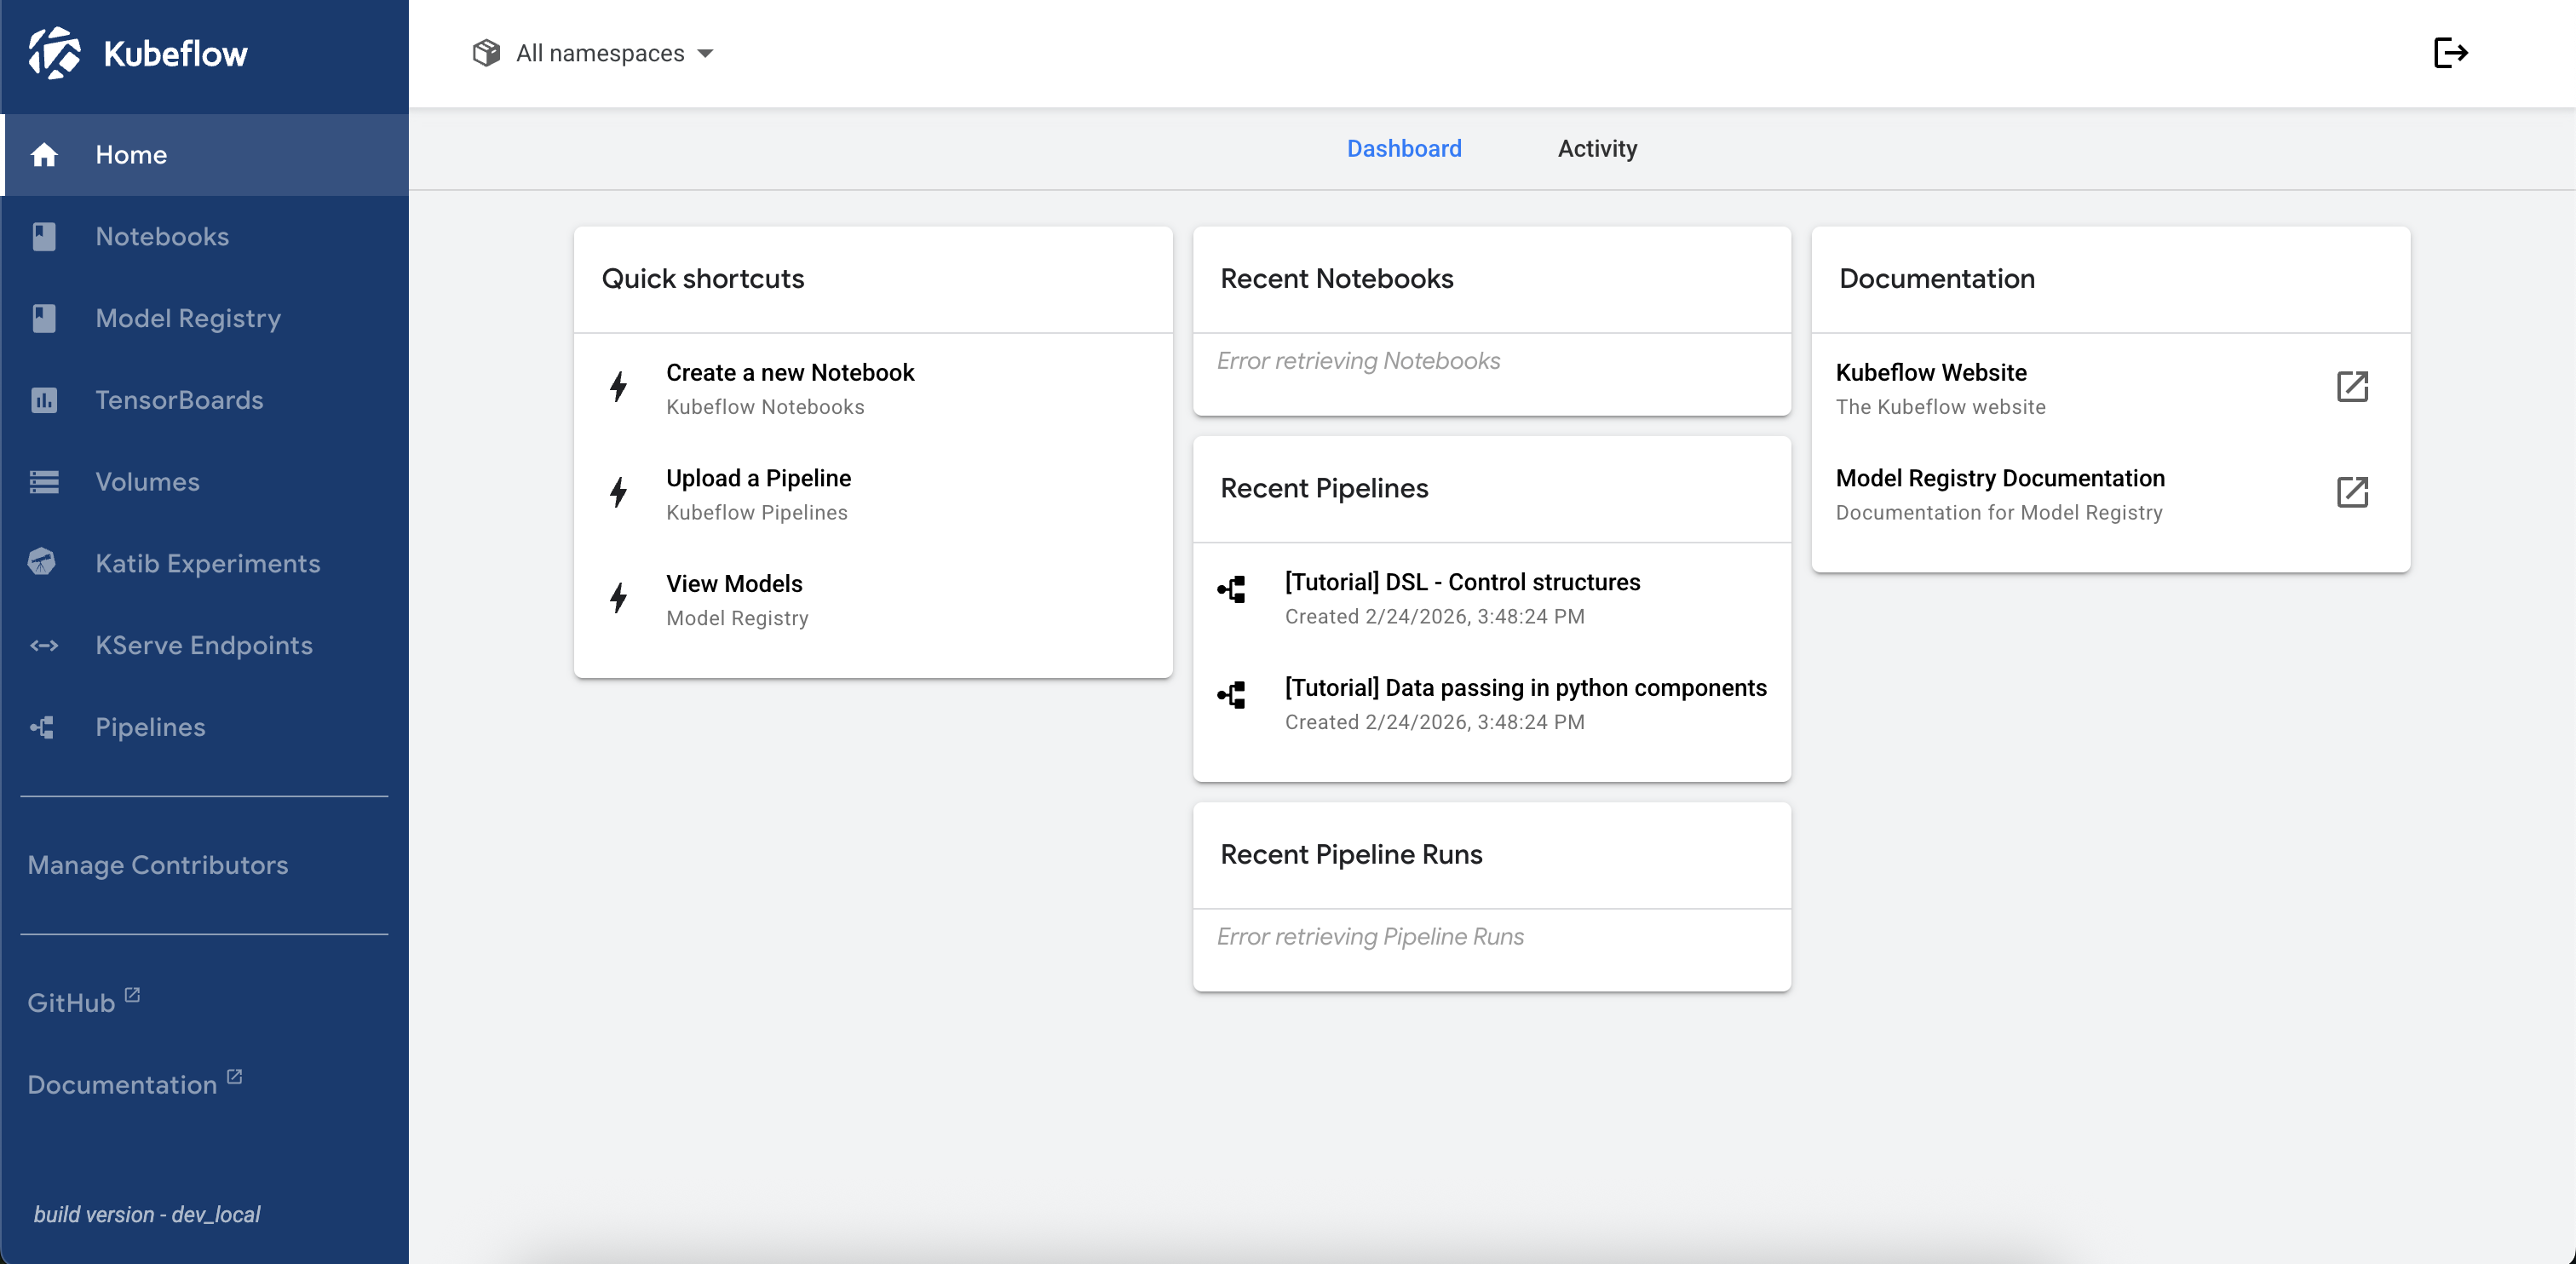Click the KServe Endpoints arrows icon
2576x1264 pixels.
(x=44, y=646)
